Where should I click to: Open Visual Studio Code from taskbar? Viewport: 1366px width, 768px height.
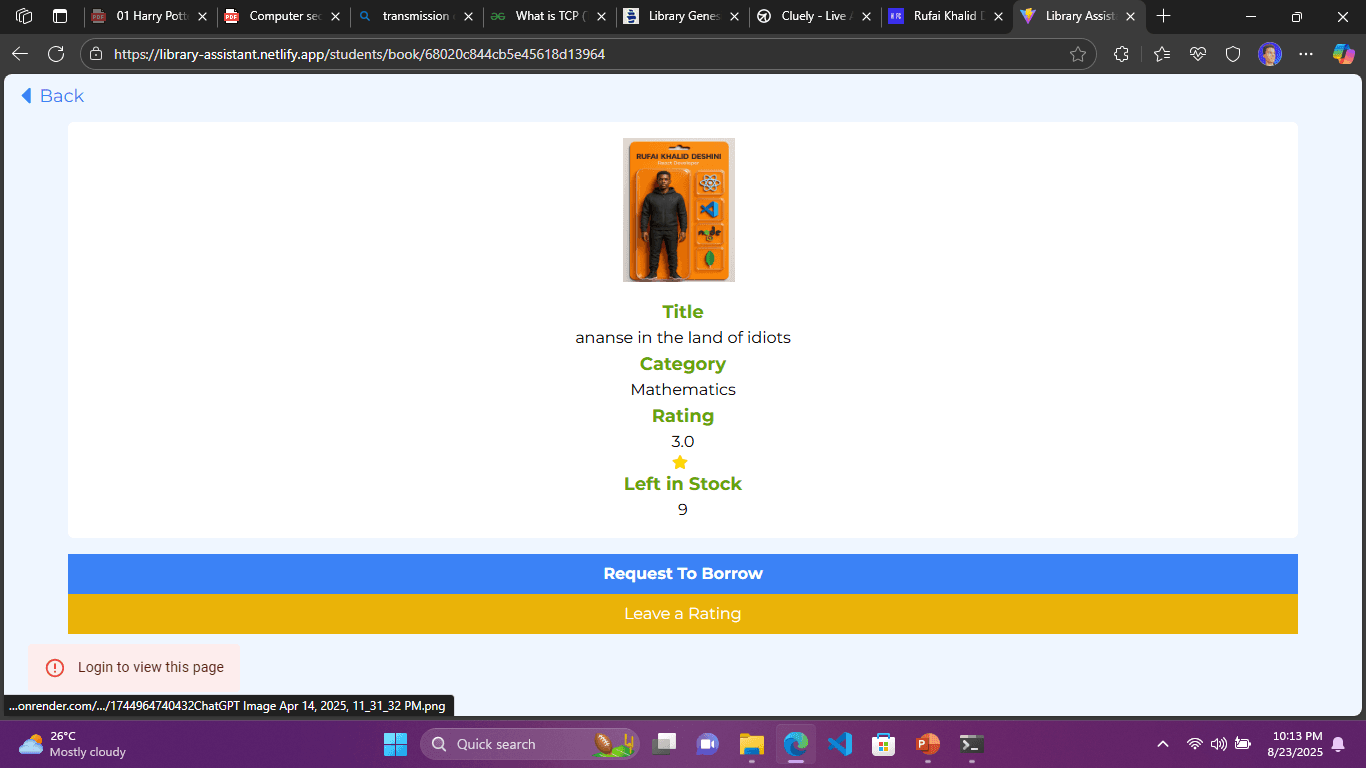tap(839, 744)
